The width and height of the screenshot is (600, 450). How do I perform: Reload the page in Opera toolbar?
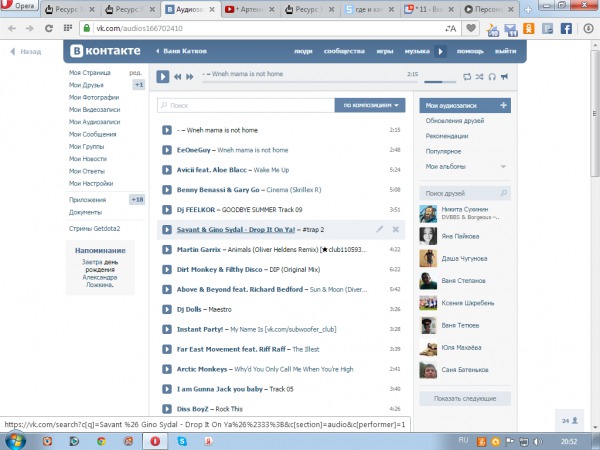[x=49, y=28]
